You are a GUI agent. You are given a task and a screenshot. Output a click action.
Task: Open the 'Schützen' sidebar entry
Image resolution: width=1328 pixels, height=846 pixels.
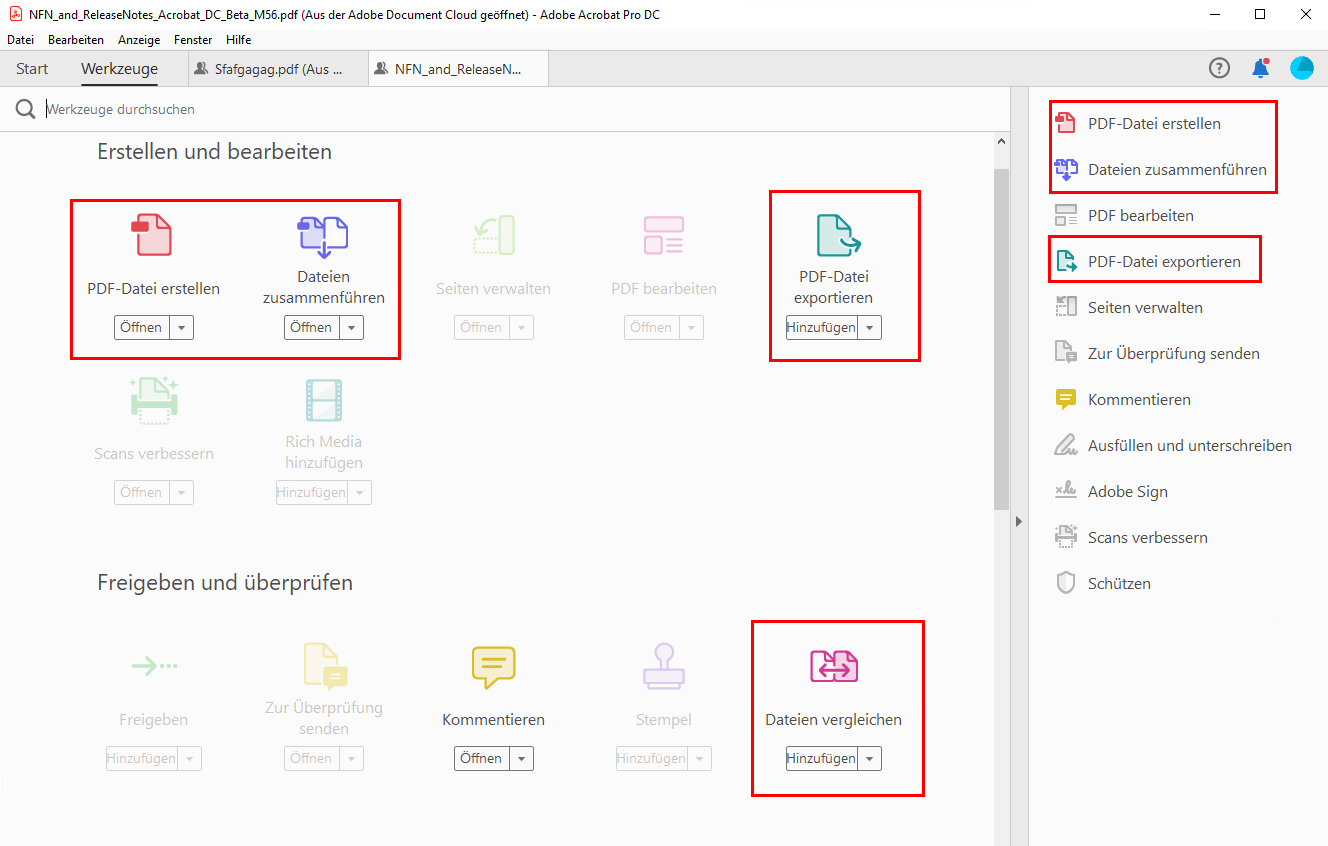pos(1103,583)
